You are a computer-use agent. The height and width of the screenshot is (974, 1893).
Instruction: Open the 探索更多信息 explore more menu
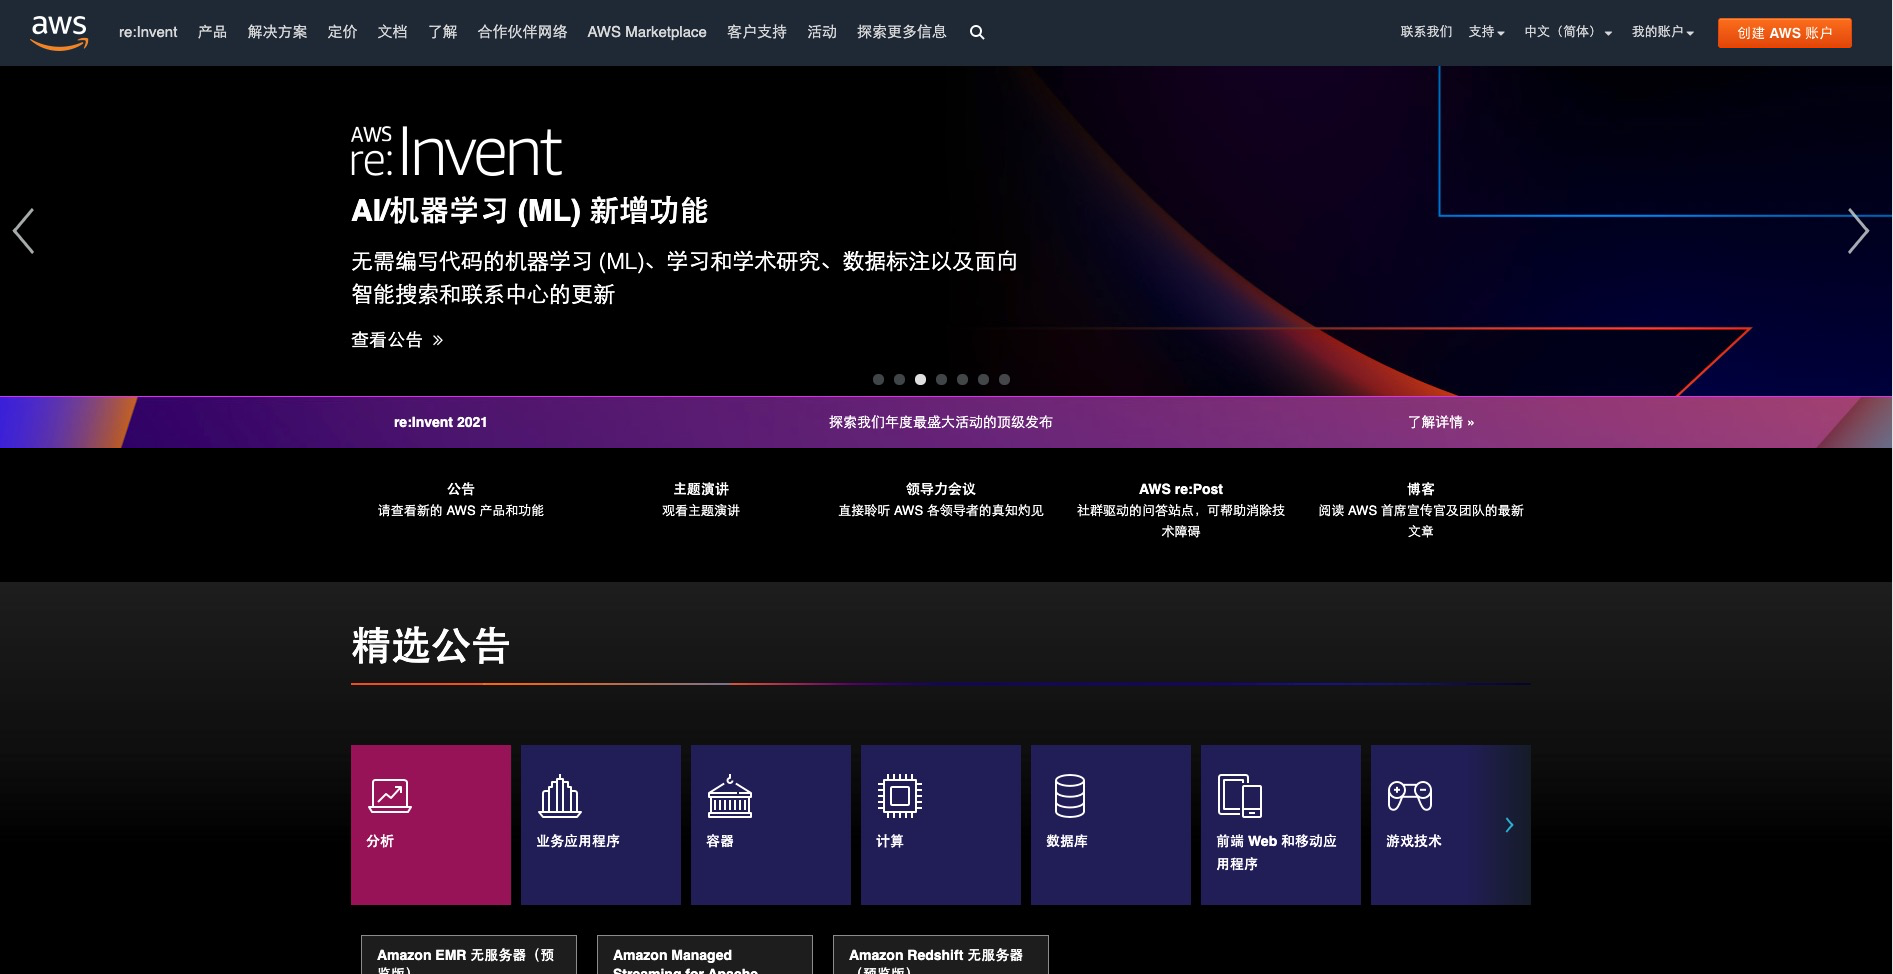901,32
